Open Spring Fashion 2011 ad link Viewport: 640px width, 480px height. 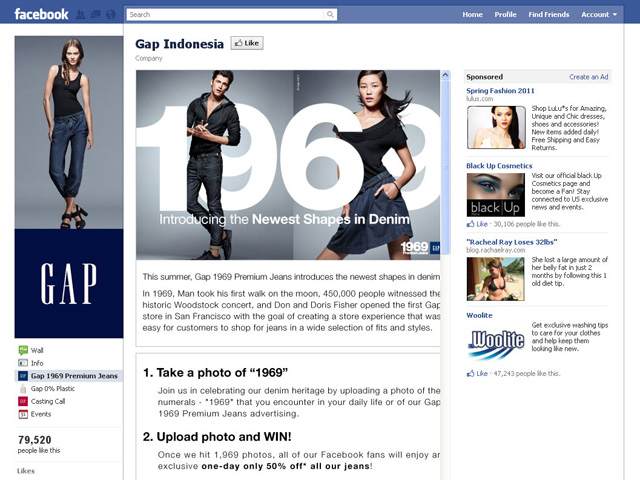500,91
